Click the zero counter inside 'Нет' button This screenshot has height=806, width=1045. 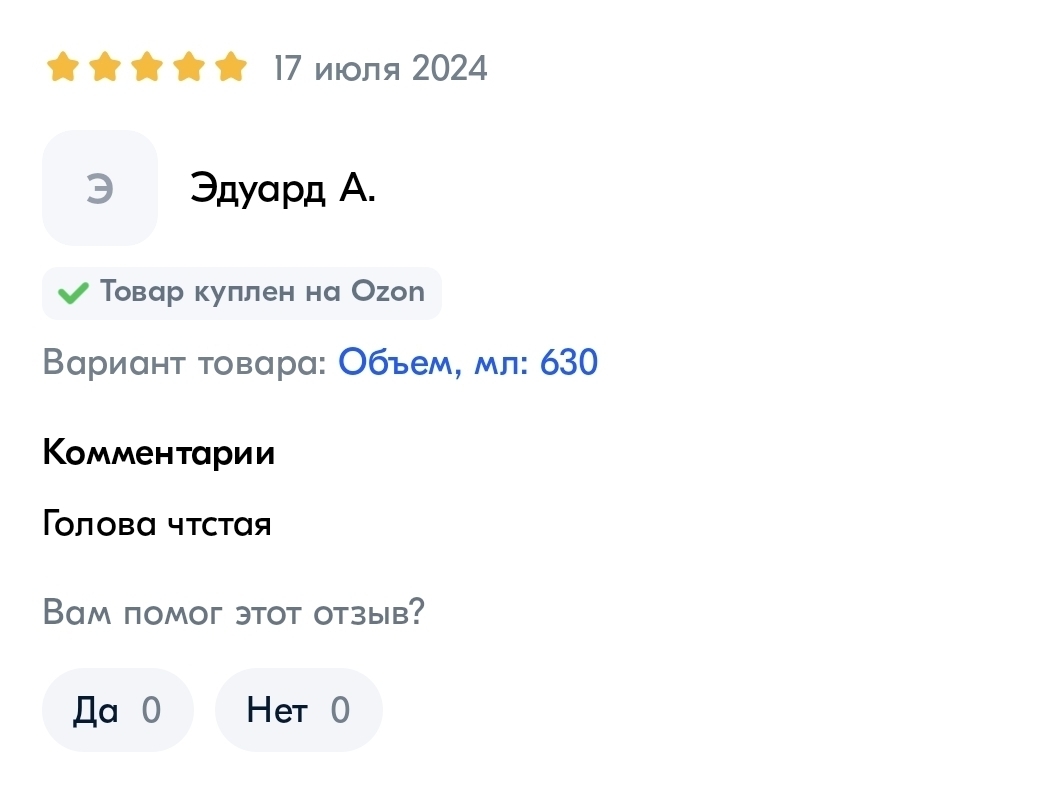pyautogui.click(x=340, y=710)
